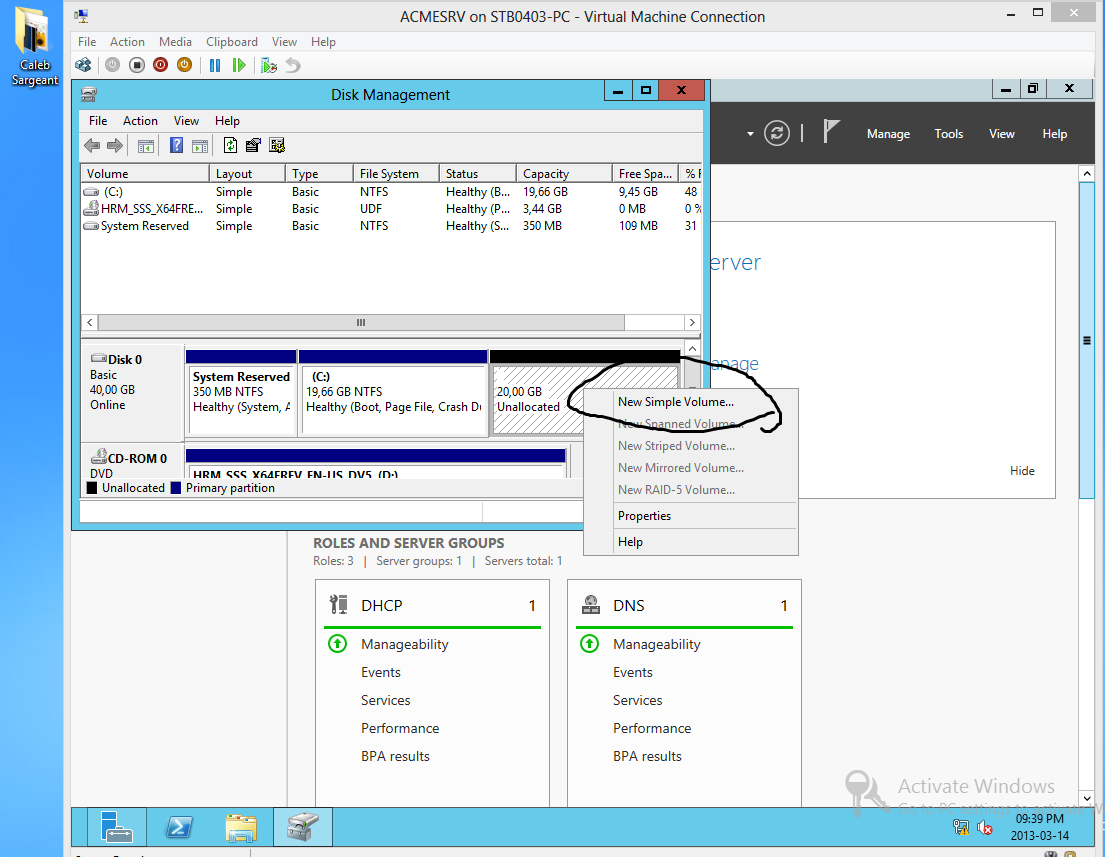
Task: Click the Hide link in Server Manager
Action: click(1022, 471)
